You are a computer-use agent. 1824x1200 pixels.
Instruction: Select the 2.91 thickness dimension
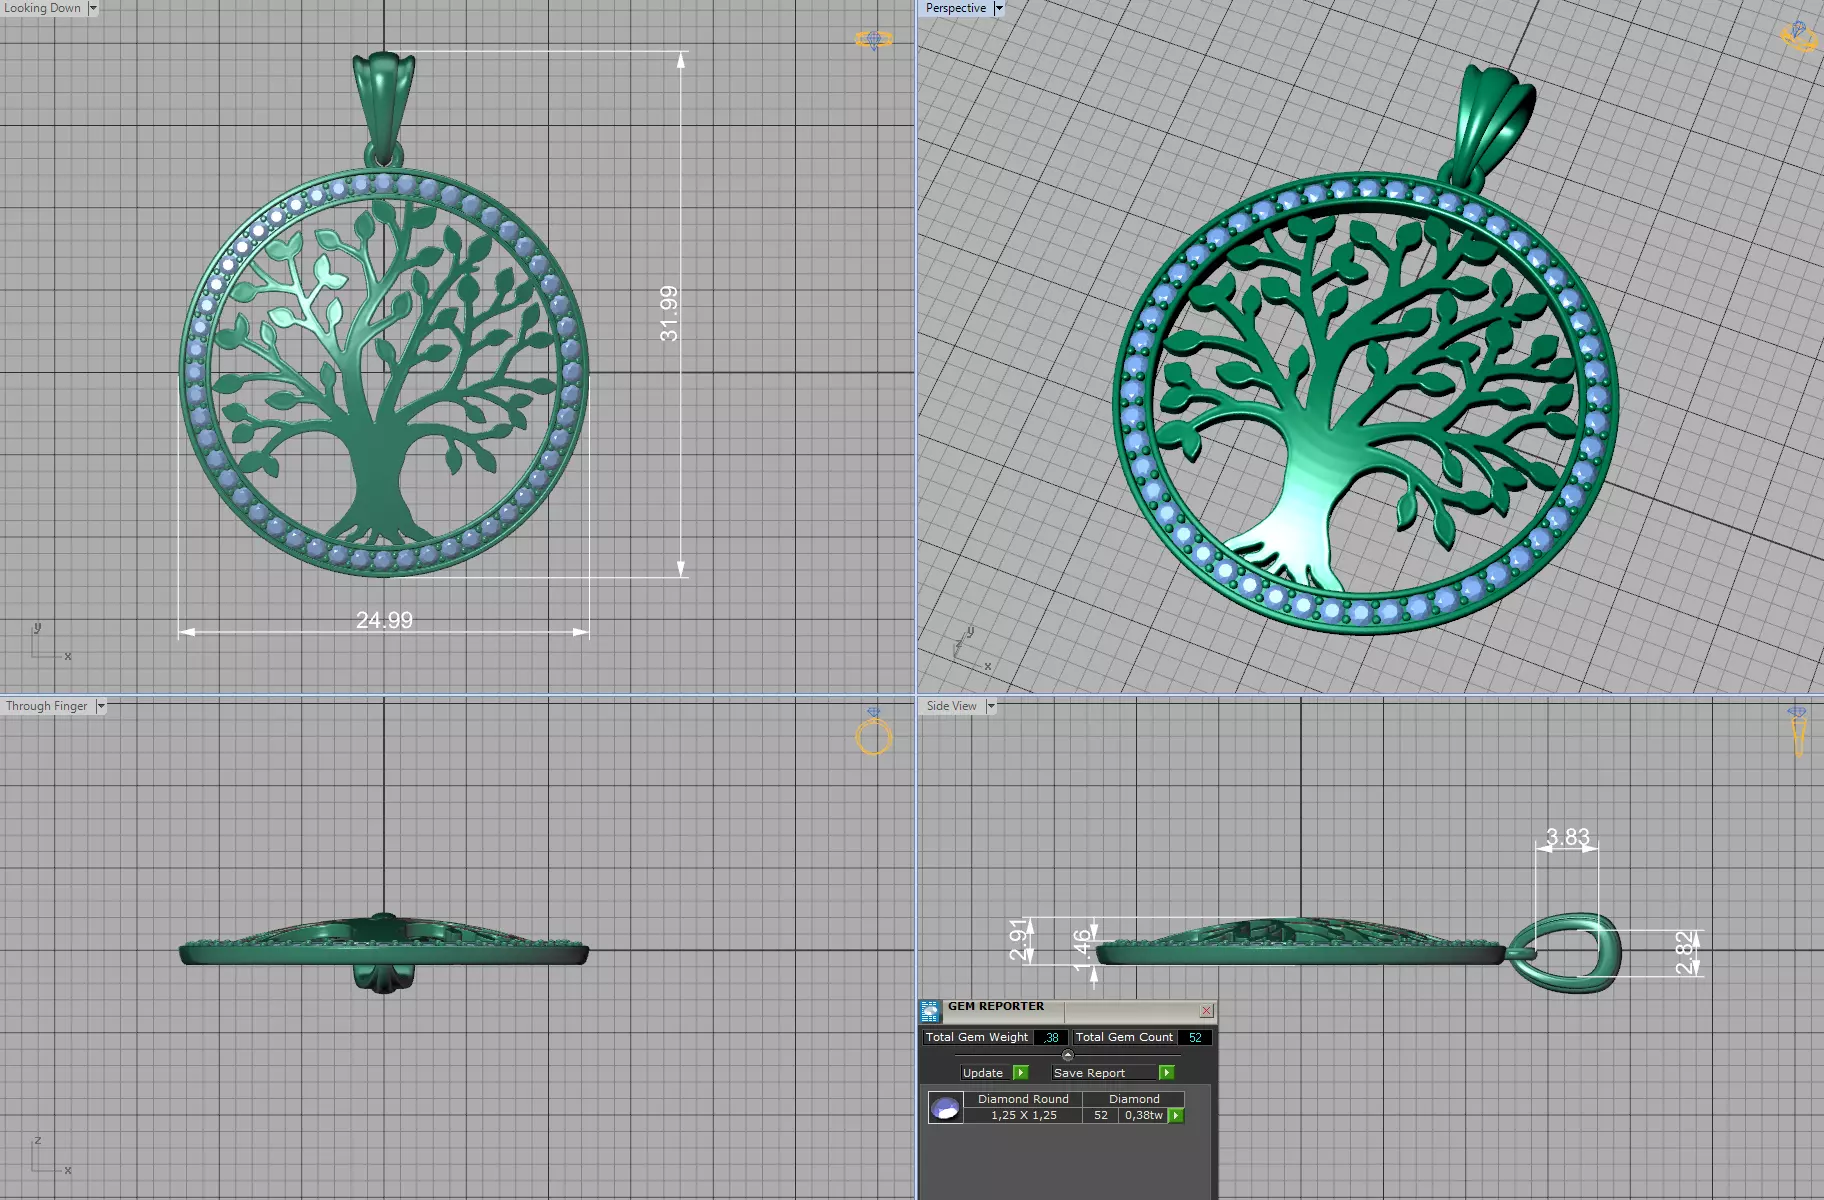1019,940
